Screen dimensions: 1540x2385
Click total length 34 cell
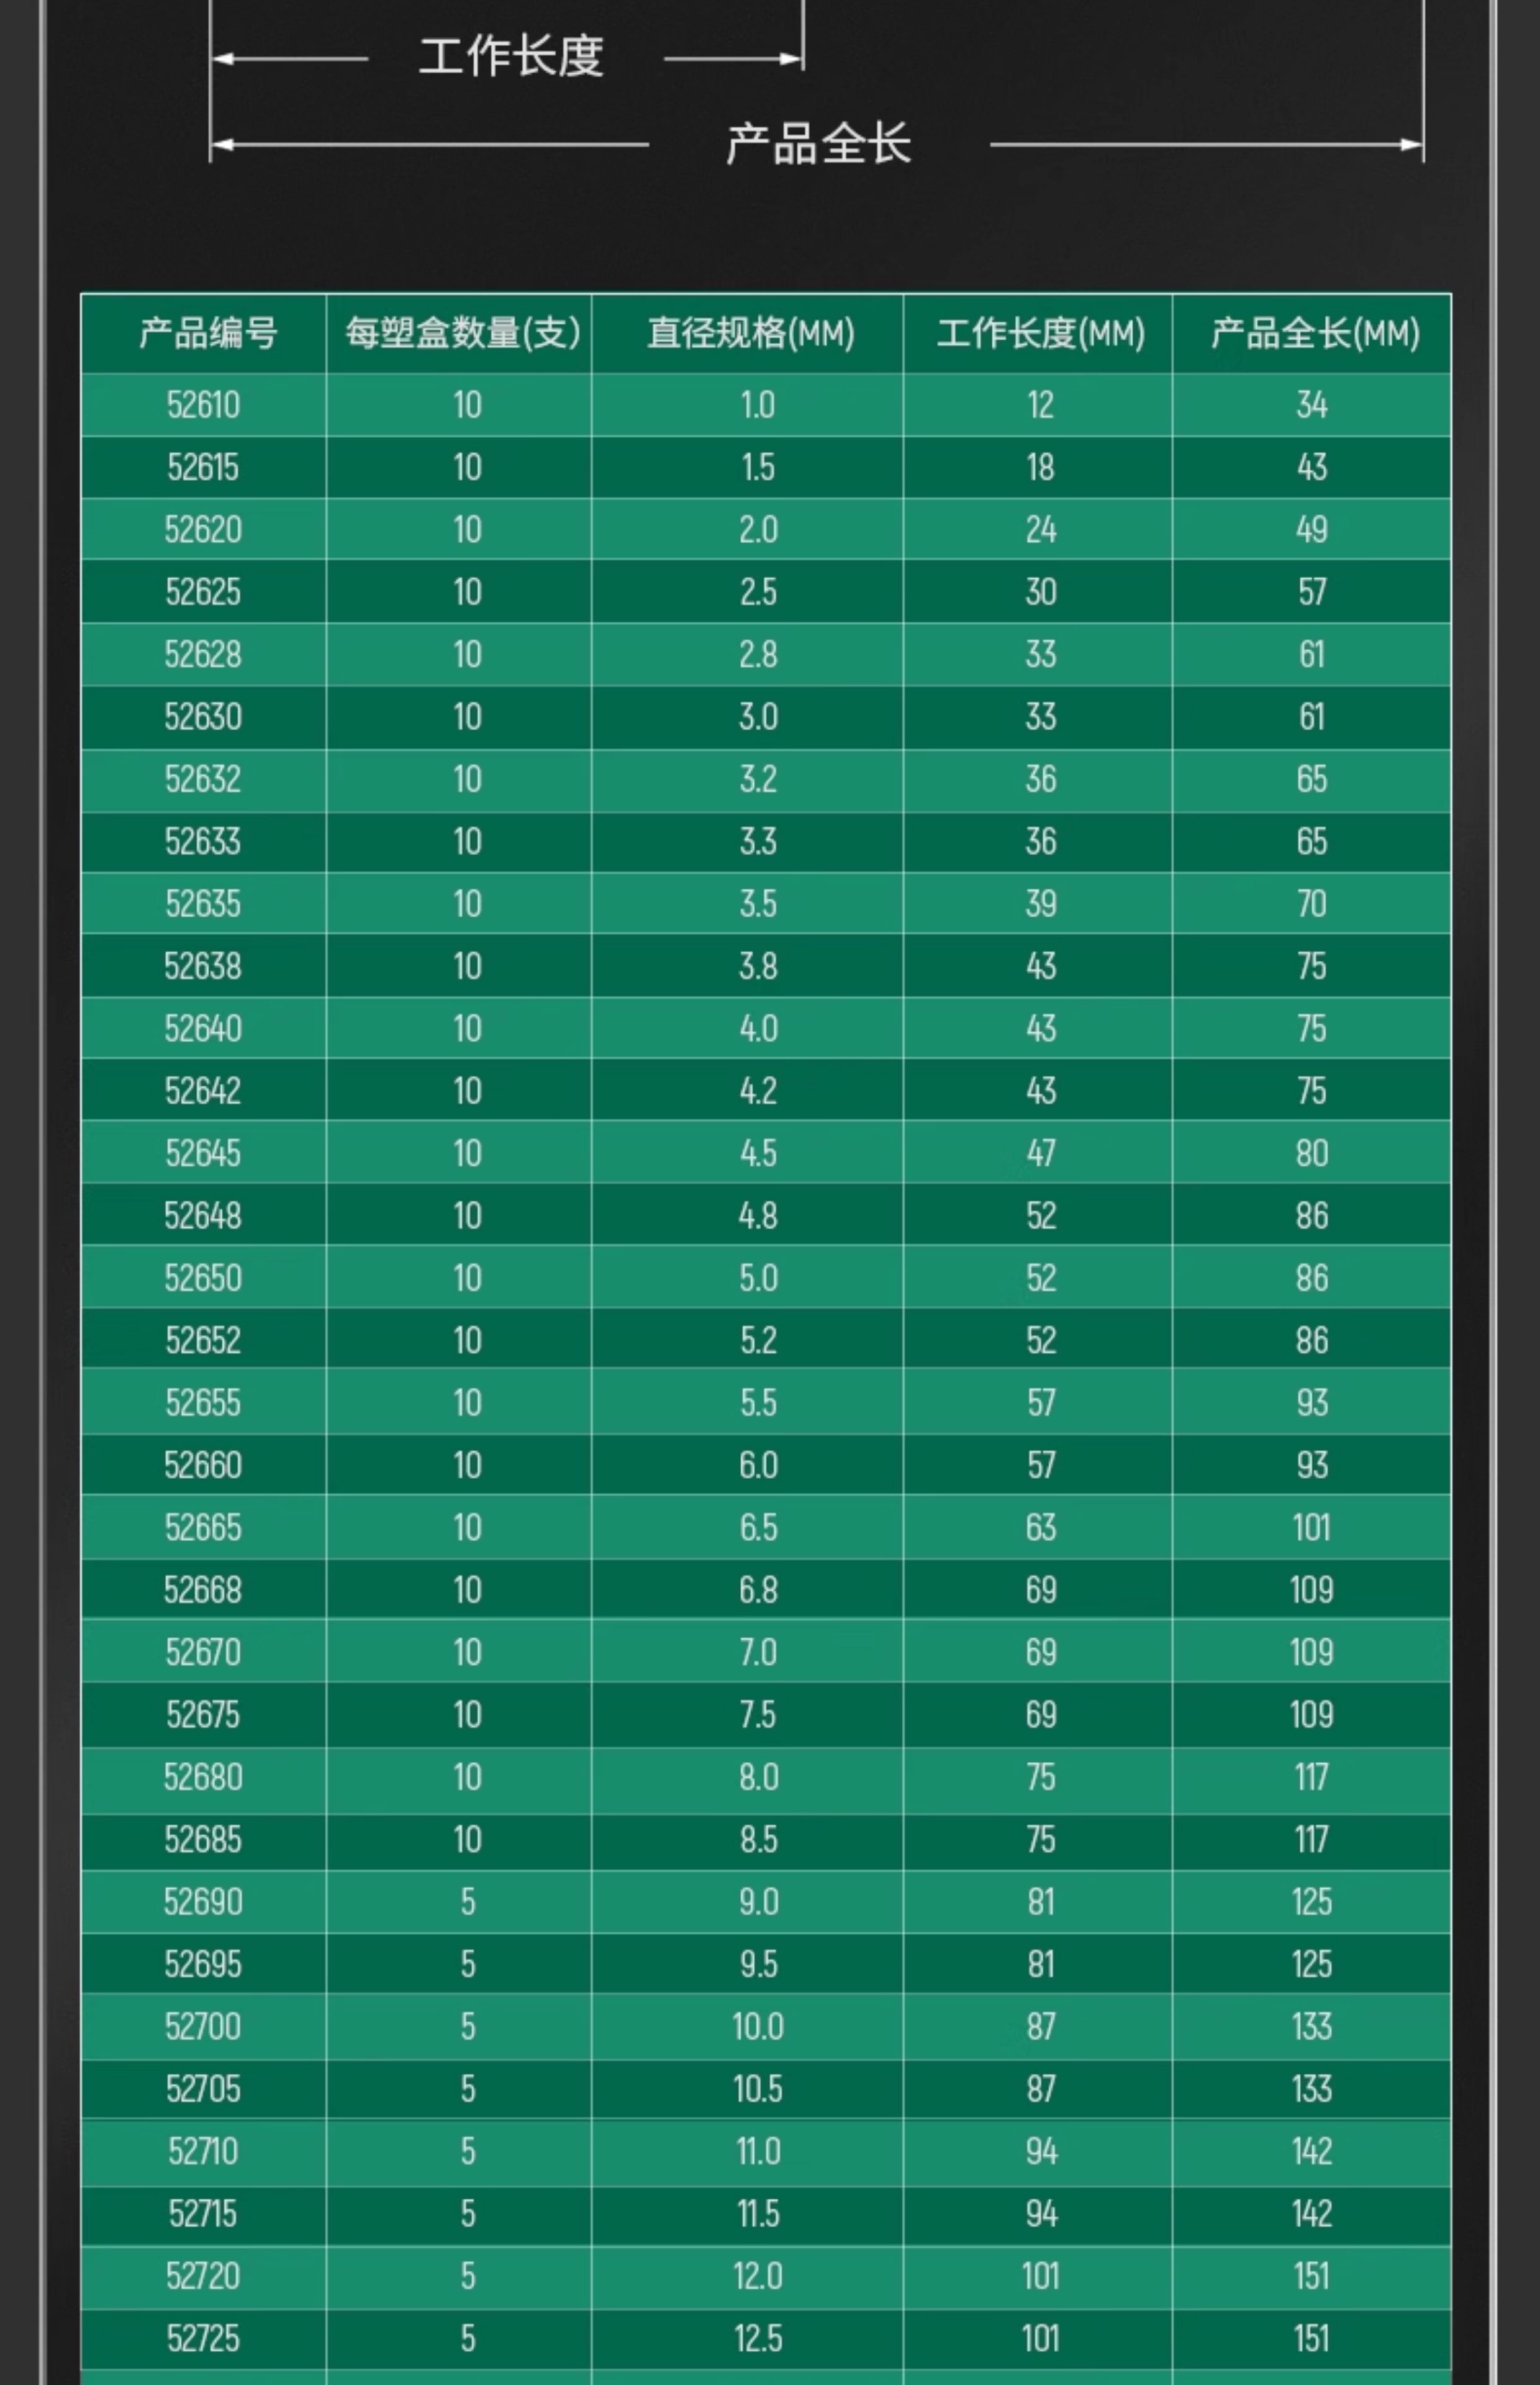point(1311,405)
